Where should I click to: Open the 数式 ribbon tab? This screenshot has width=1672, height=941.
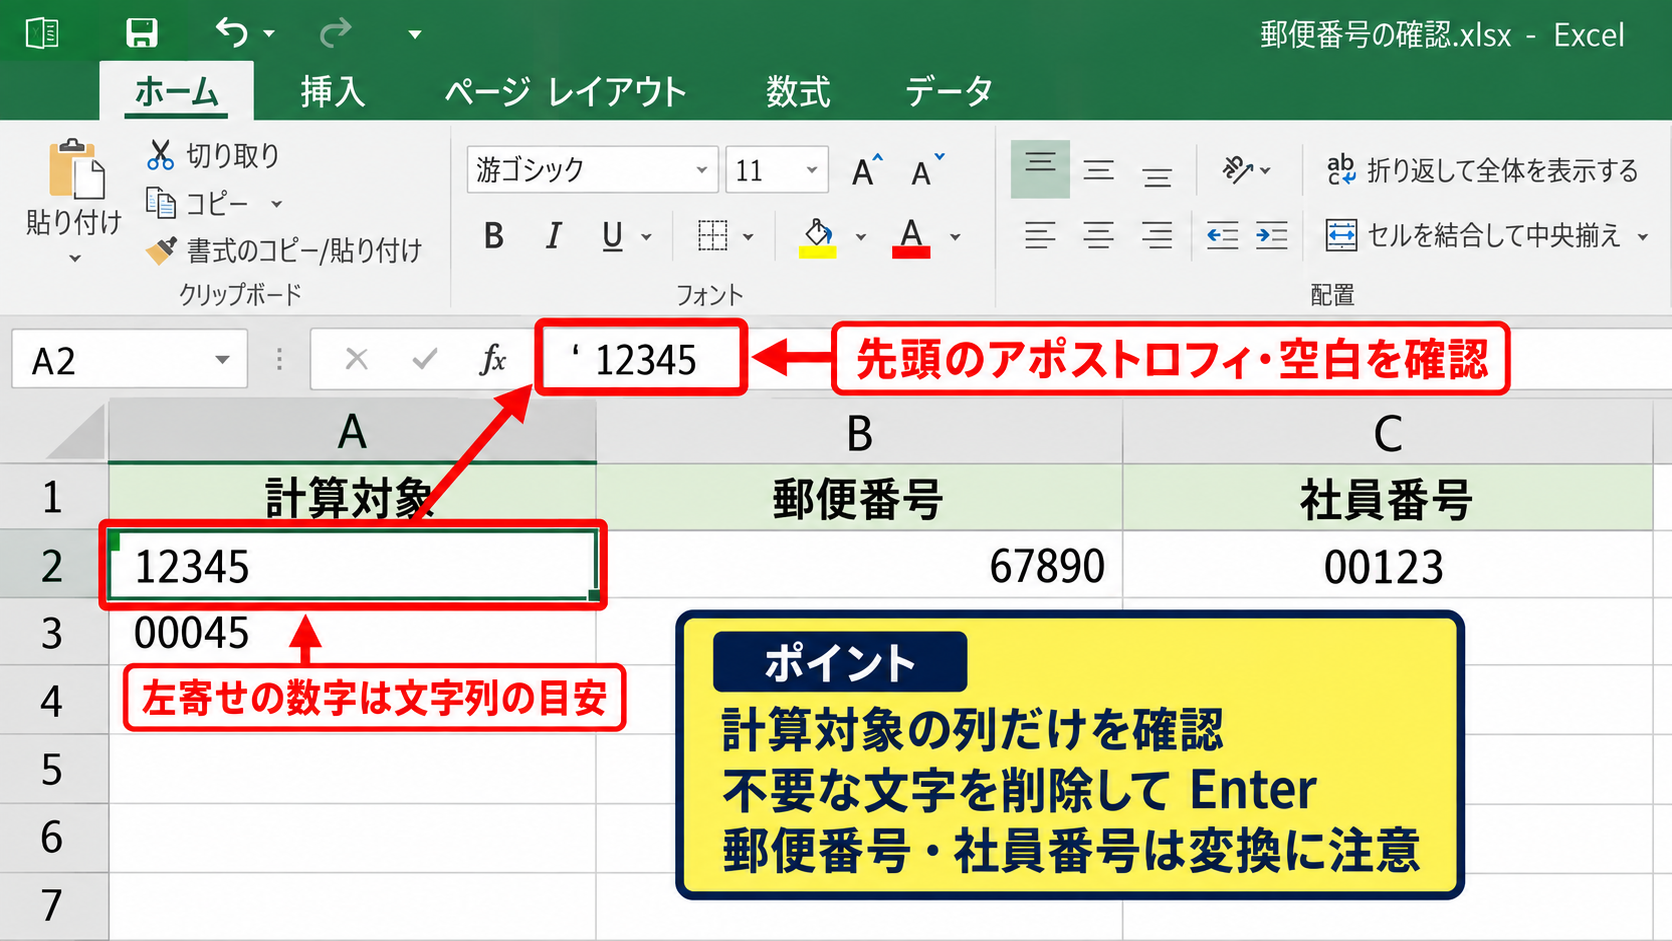click(x=798, y=91)
